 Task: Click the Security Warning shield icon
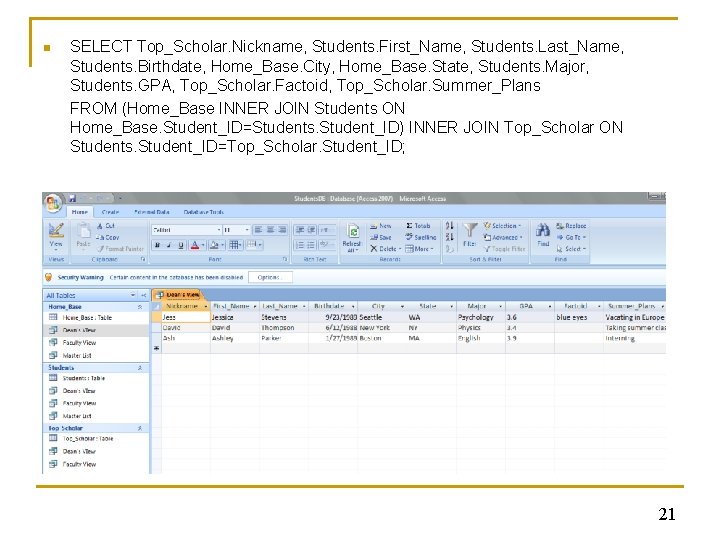click(x=48, y=277)
